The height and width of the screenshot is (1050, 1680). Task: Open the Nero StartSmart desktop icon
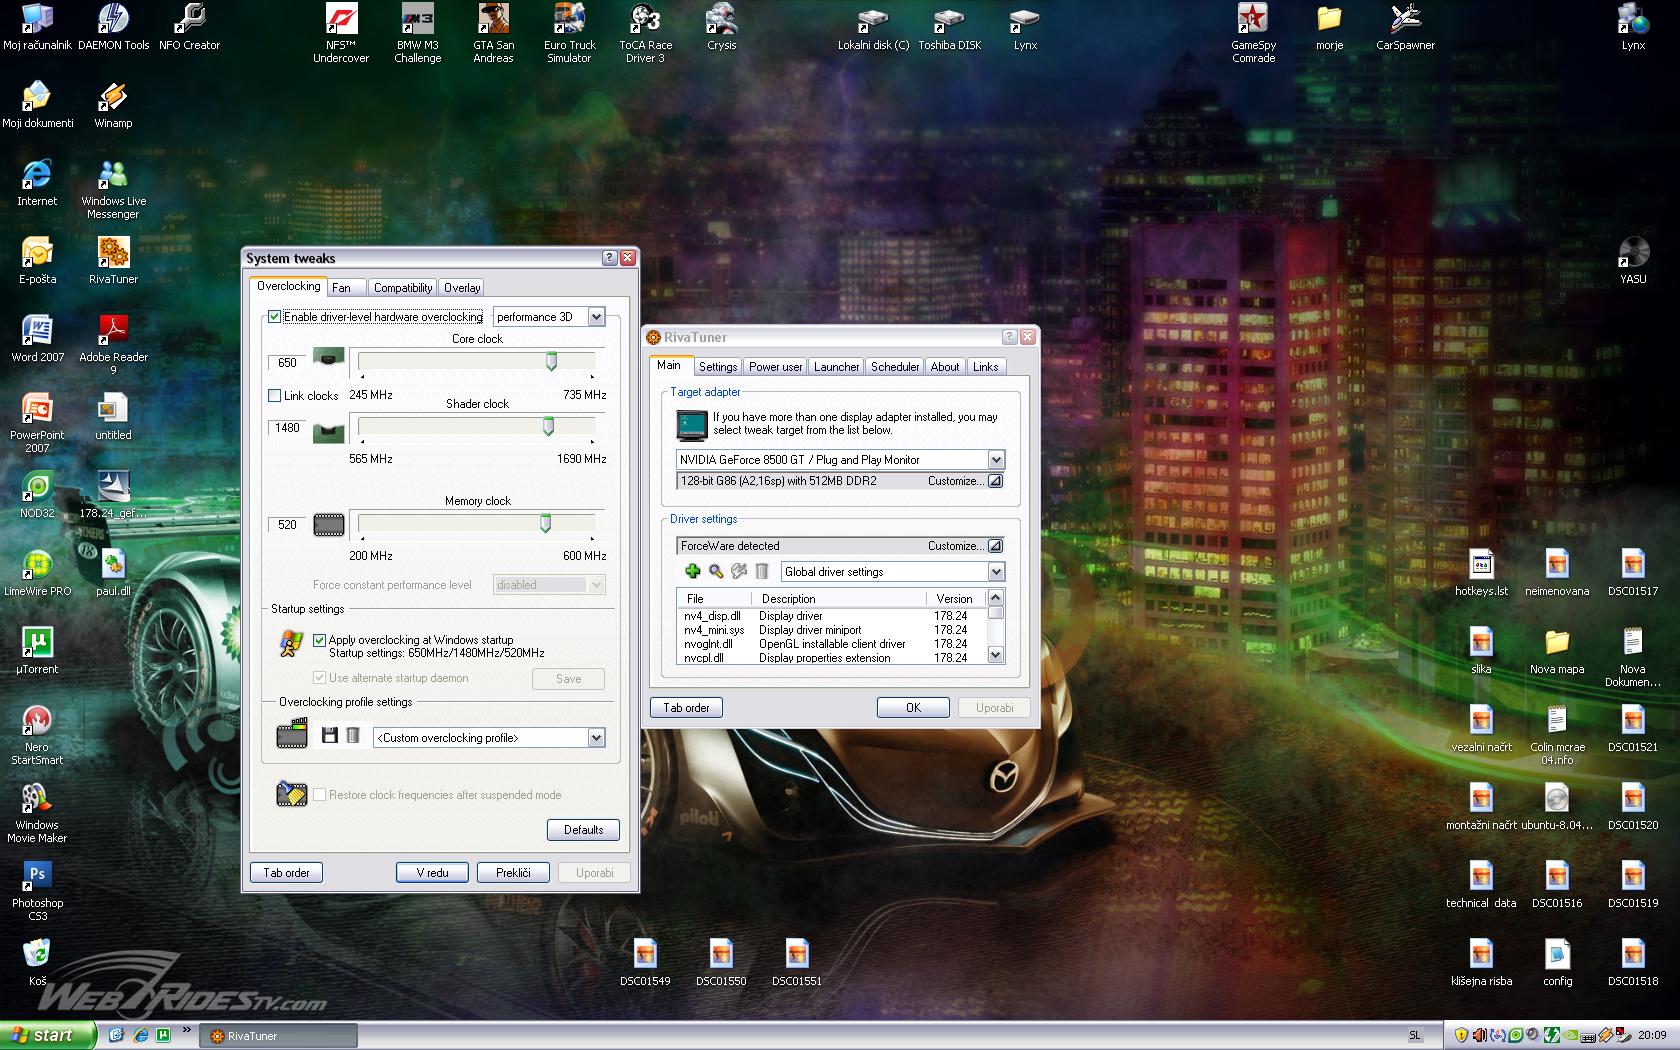(x=37, y=735)
